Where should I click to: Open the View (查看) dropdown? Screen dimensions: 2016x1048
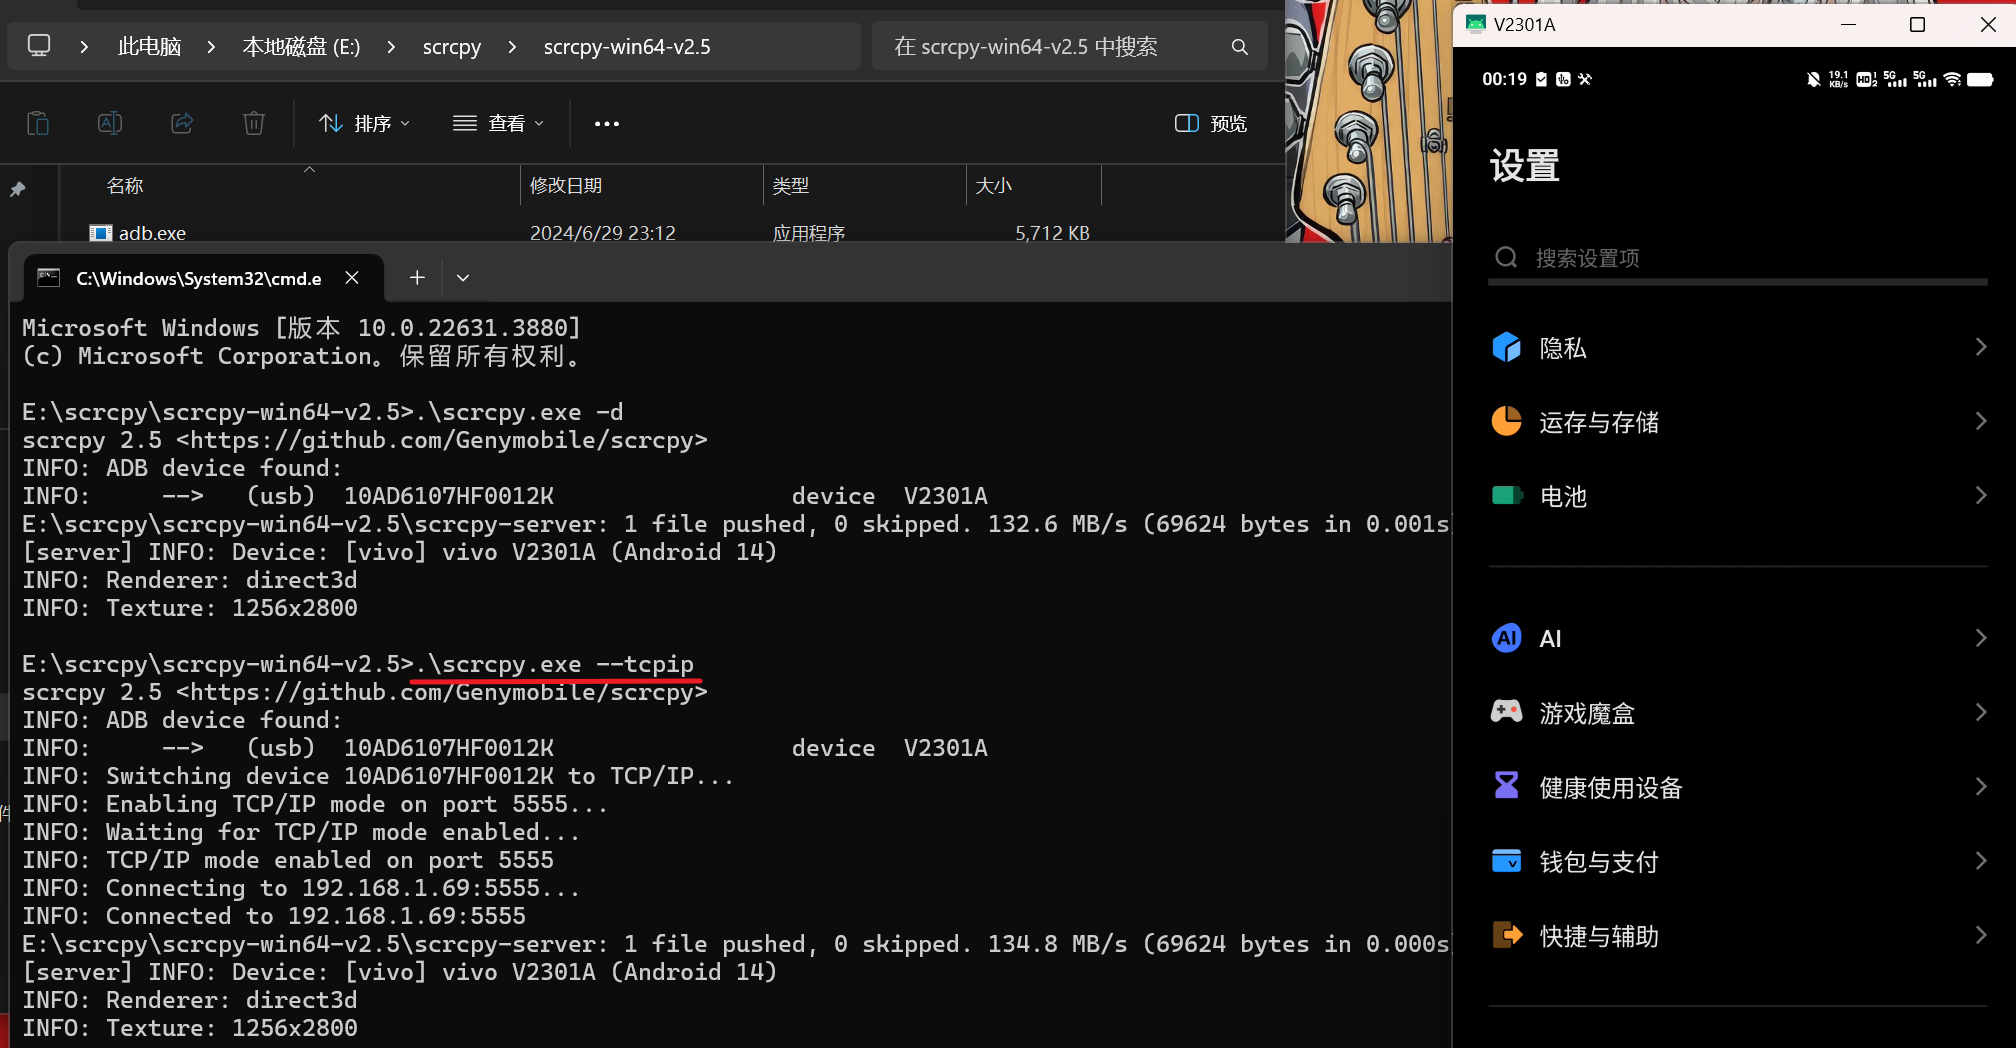[x=498, y=124]
